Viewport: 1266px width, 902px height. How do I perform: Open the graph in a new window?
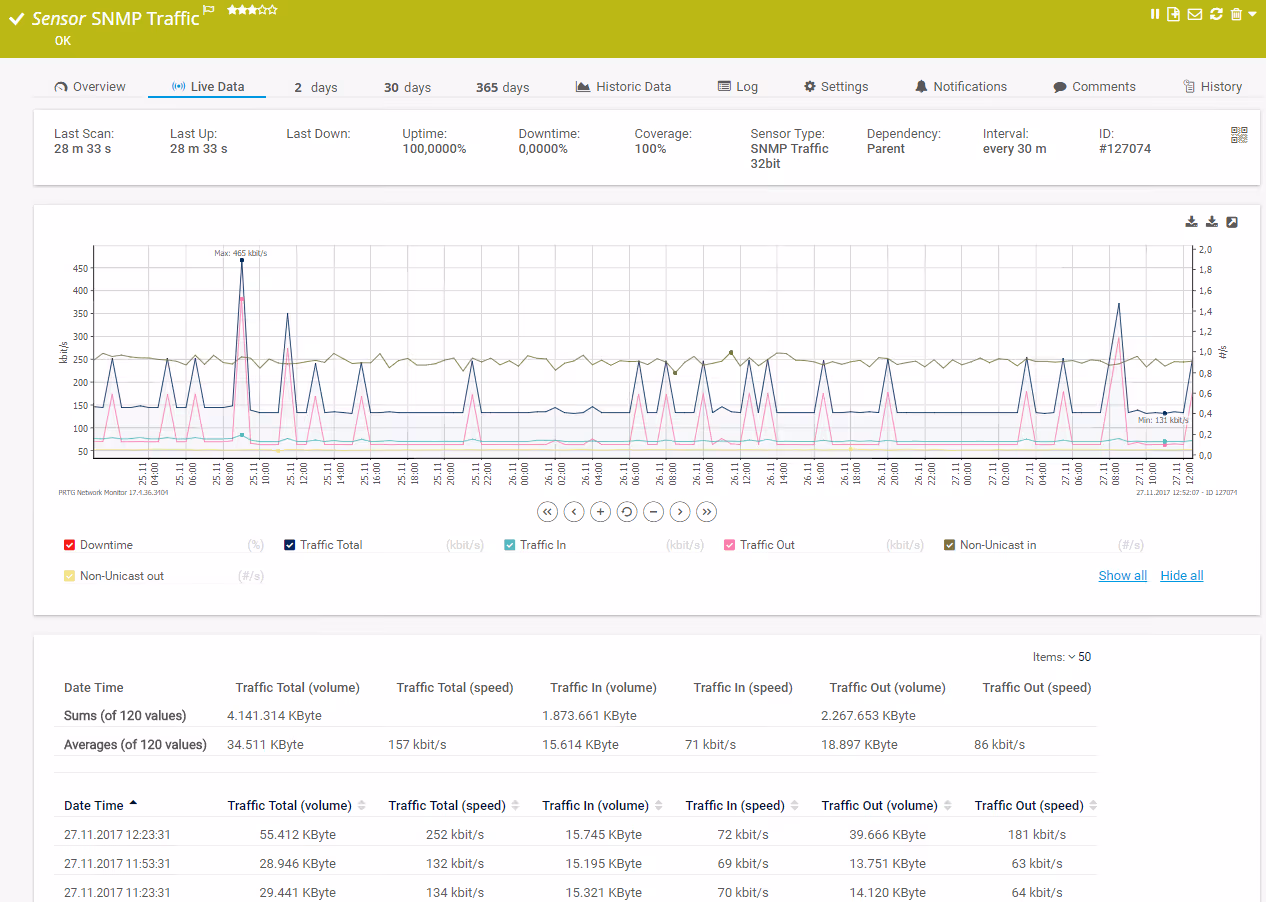pyautogui.click(x=1231, y=221)
